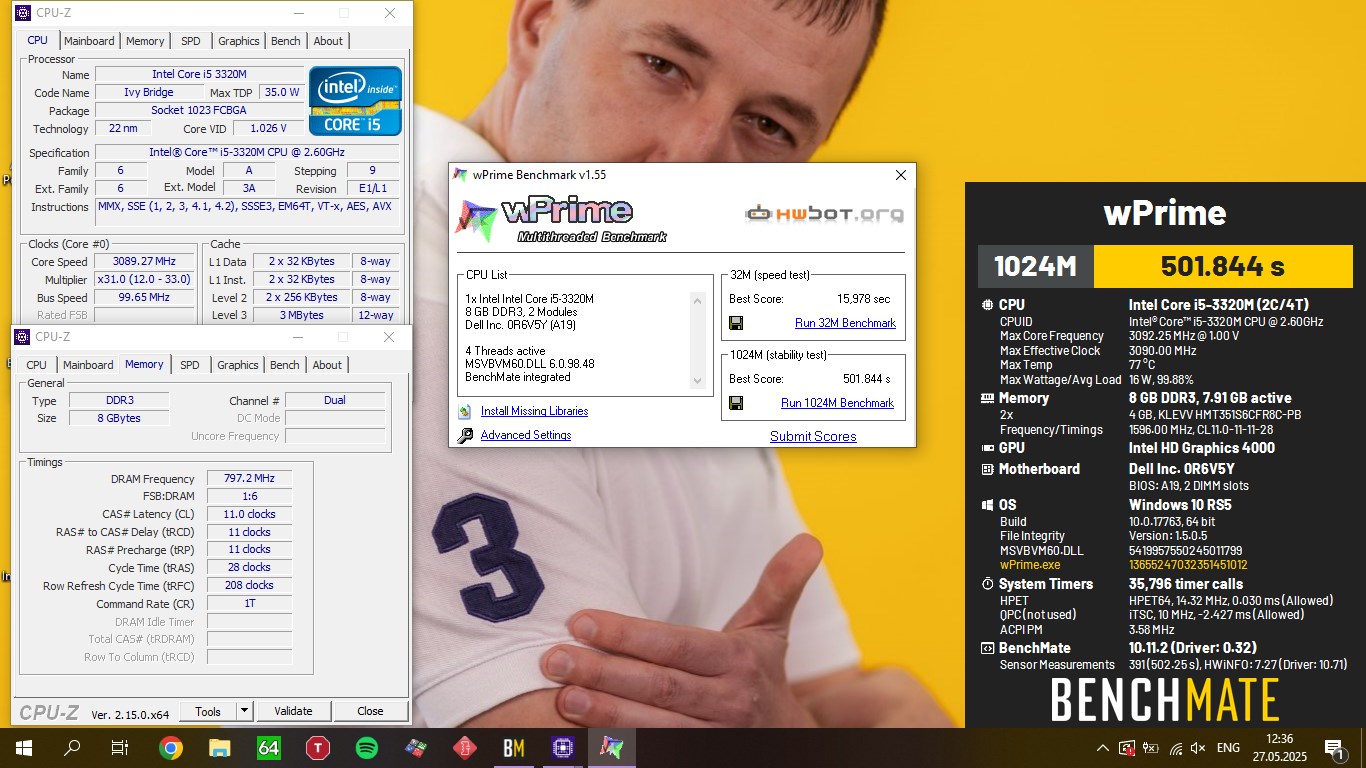Click the hwbot.org logo in wPrime
This screenshot has width=1366, height=768.
(x=824, y=213)
